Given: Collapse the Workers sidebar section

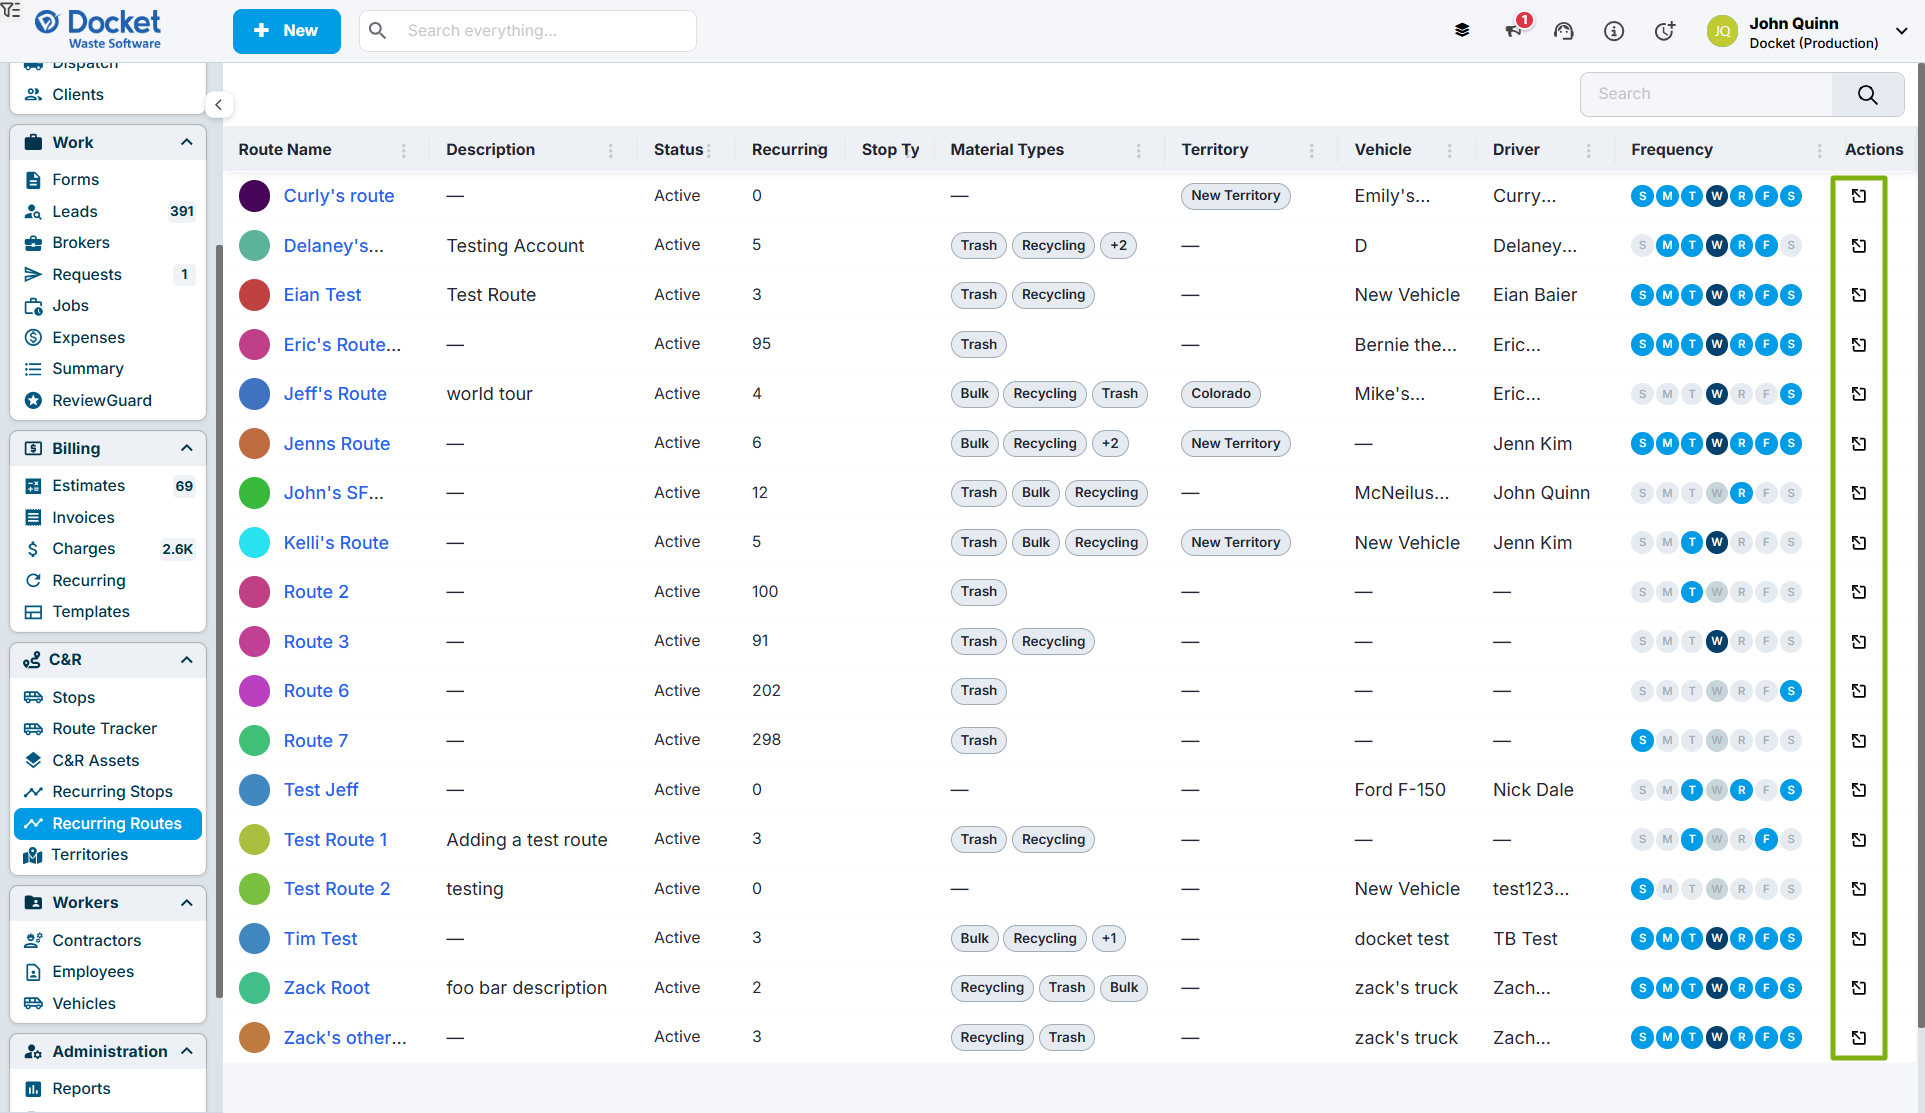Looking at the screenshot, I should coord(187,903).
